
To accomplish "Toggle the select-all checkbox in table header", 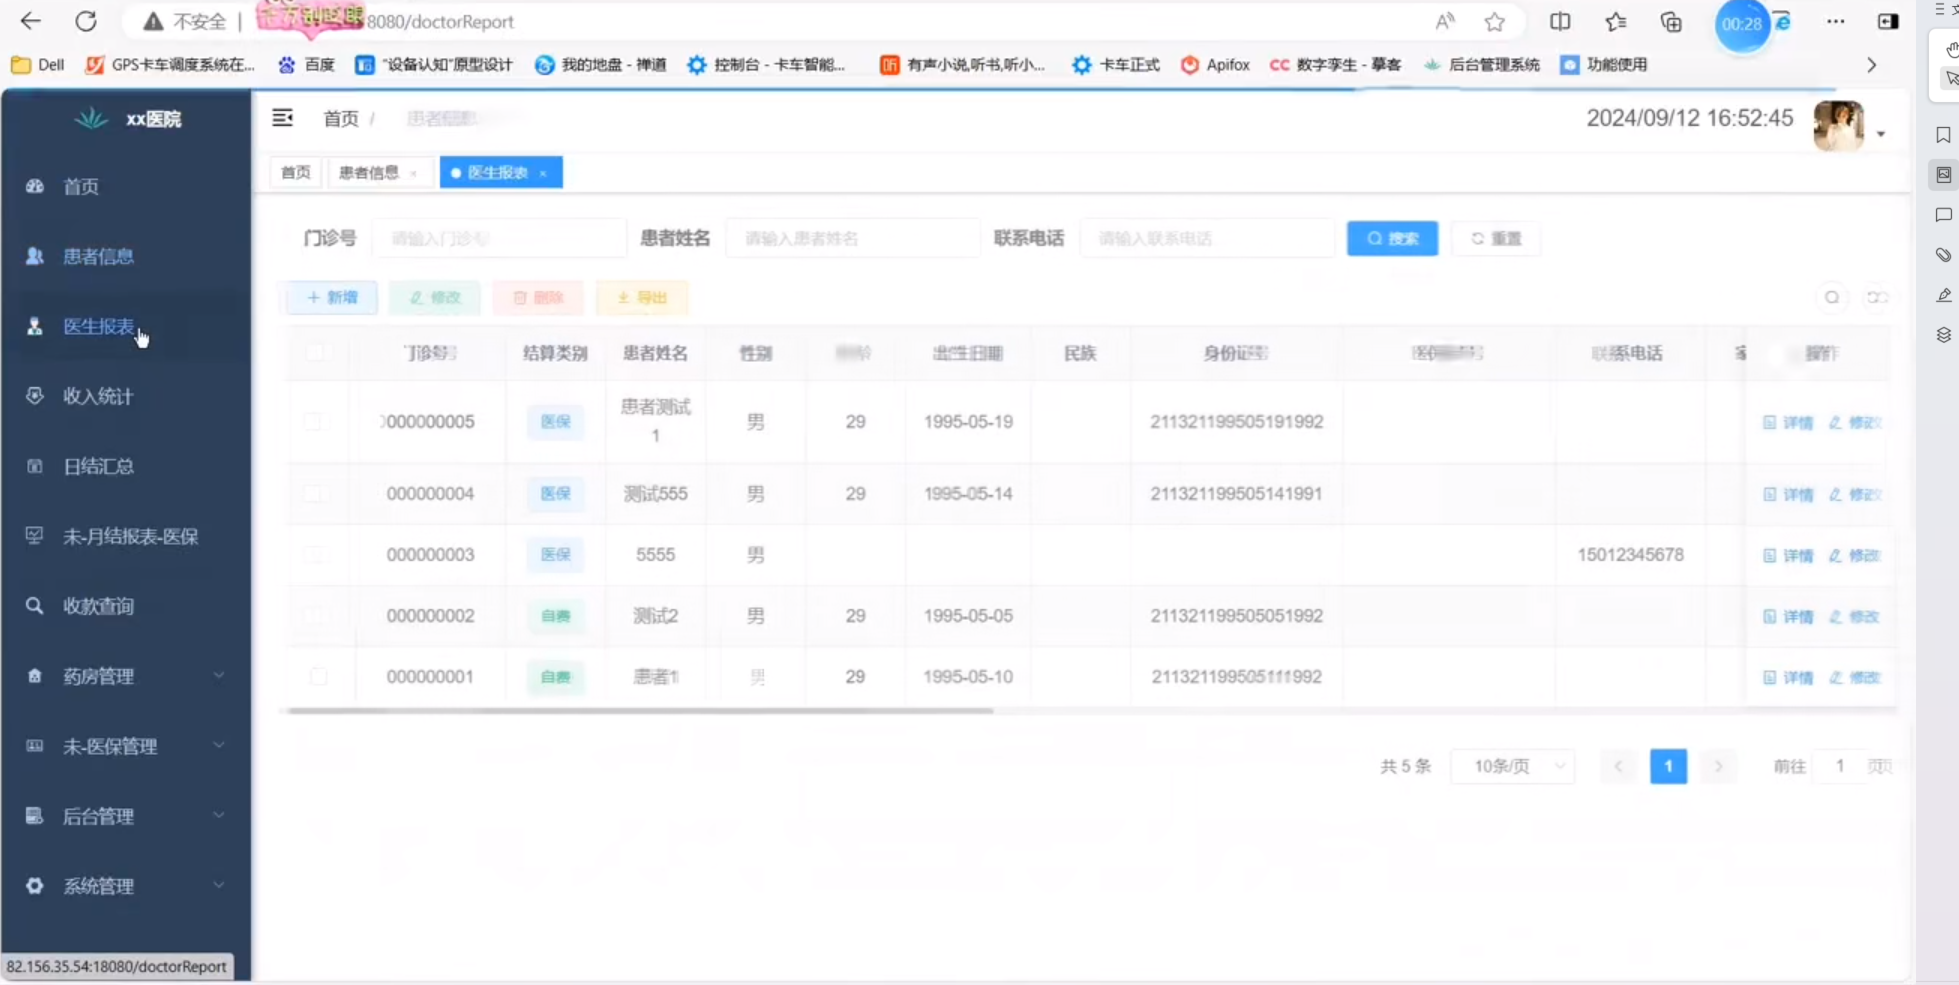I will (316, 352).
